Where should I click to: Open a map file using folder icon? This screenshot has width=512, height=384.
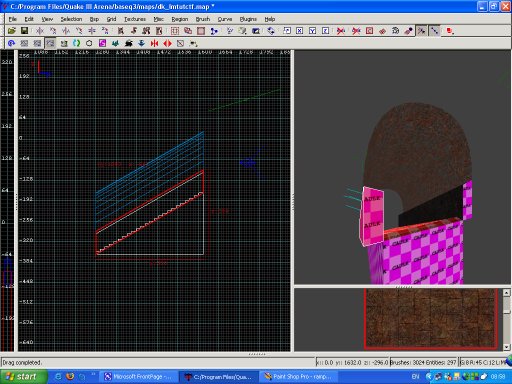(11, 31)
